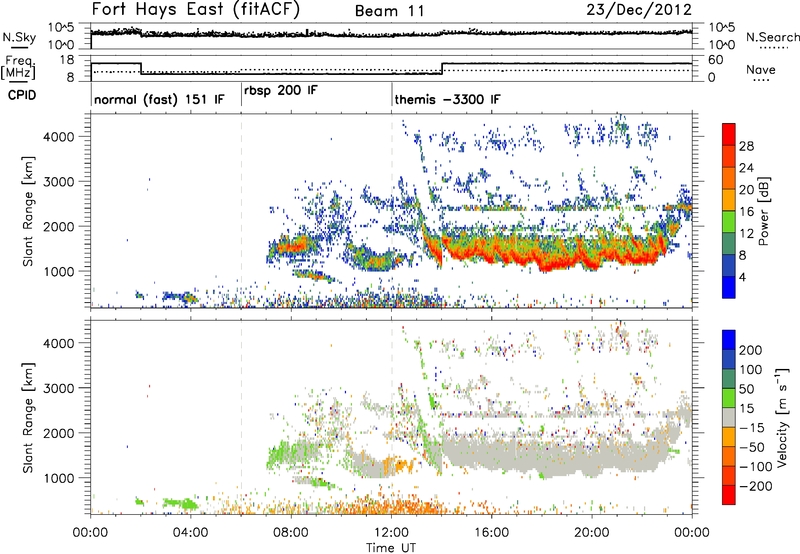800x554 pixels.
Task: Click 'Slant Range [km]' on velocity panel
Action: 28,418
